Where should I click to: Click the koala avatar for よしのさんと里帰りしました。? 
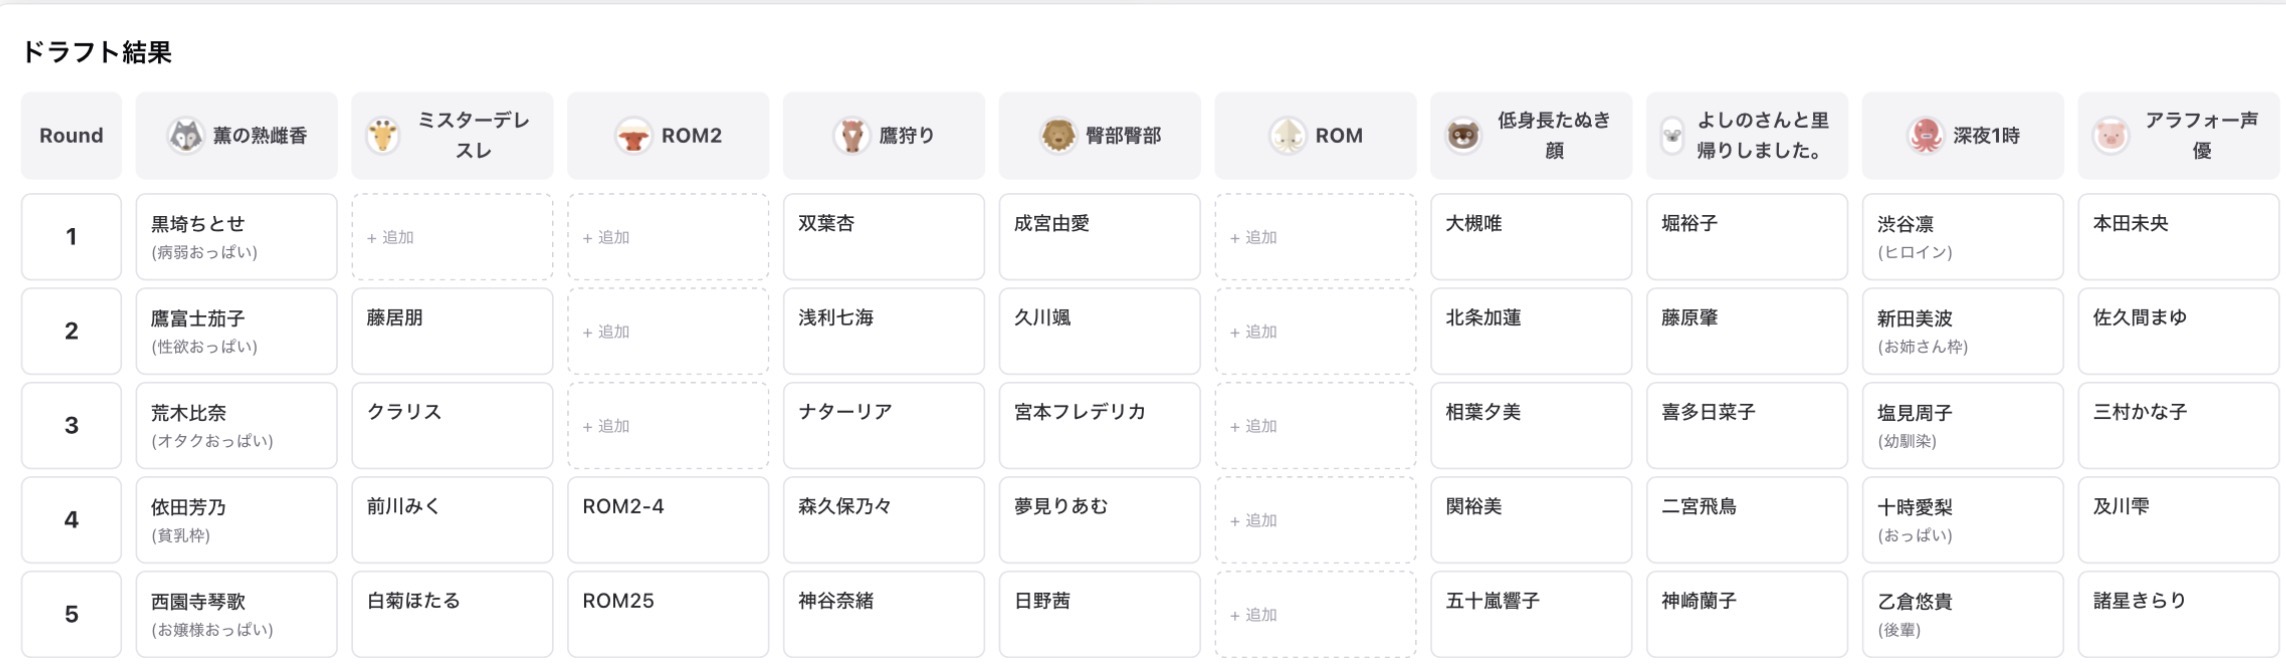pos(1672,136)
